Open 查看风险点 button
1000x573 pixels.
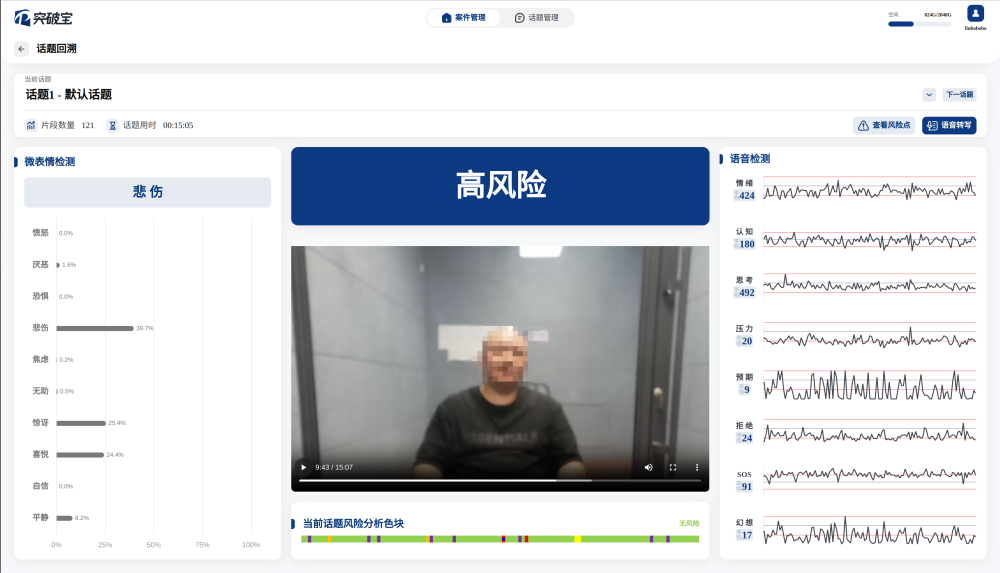tap(884, 125)
